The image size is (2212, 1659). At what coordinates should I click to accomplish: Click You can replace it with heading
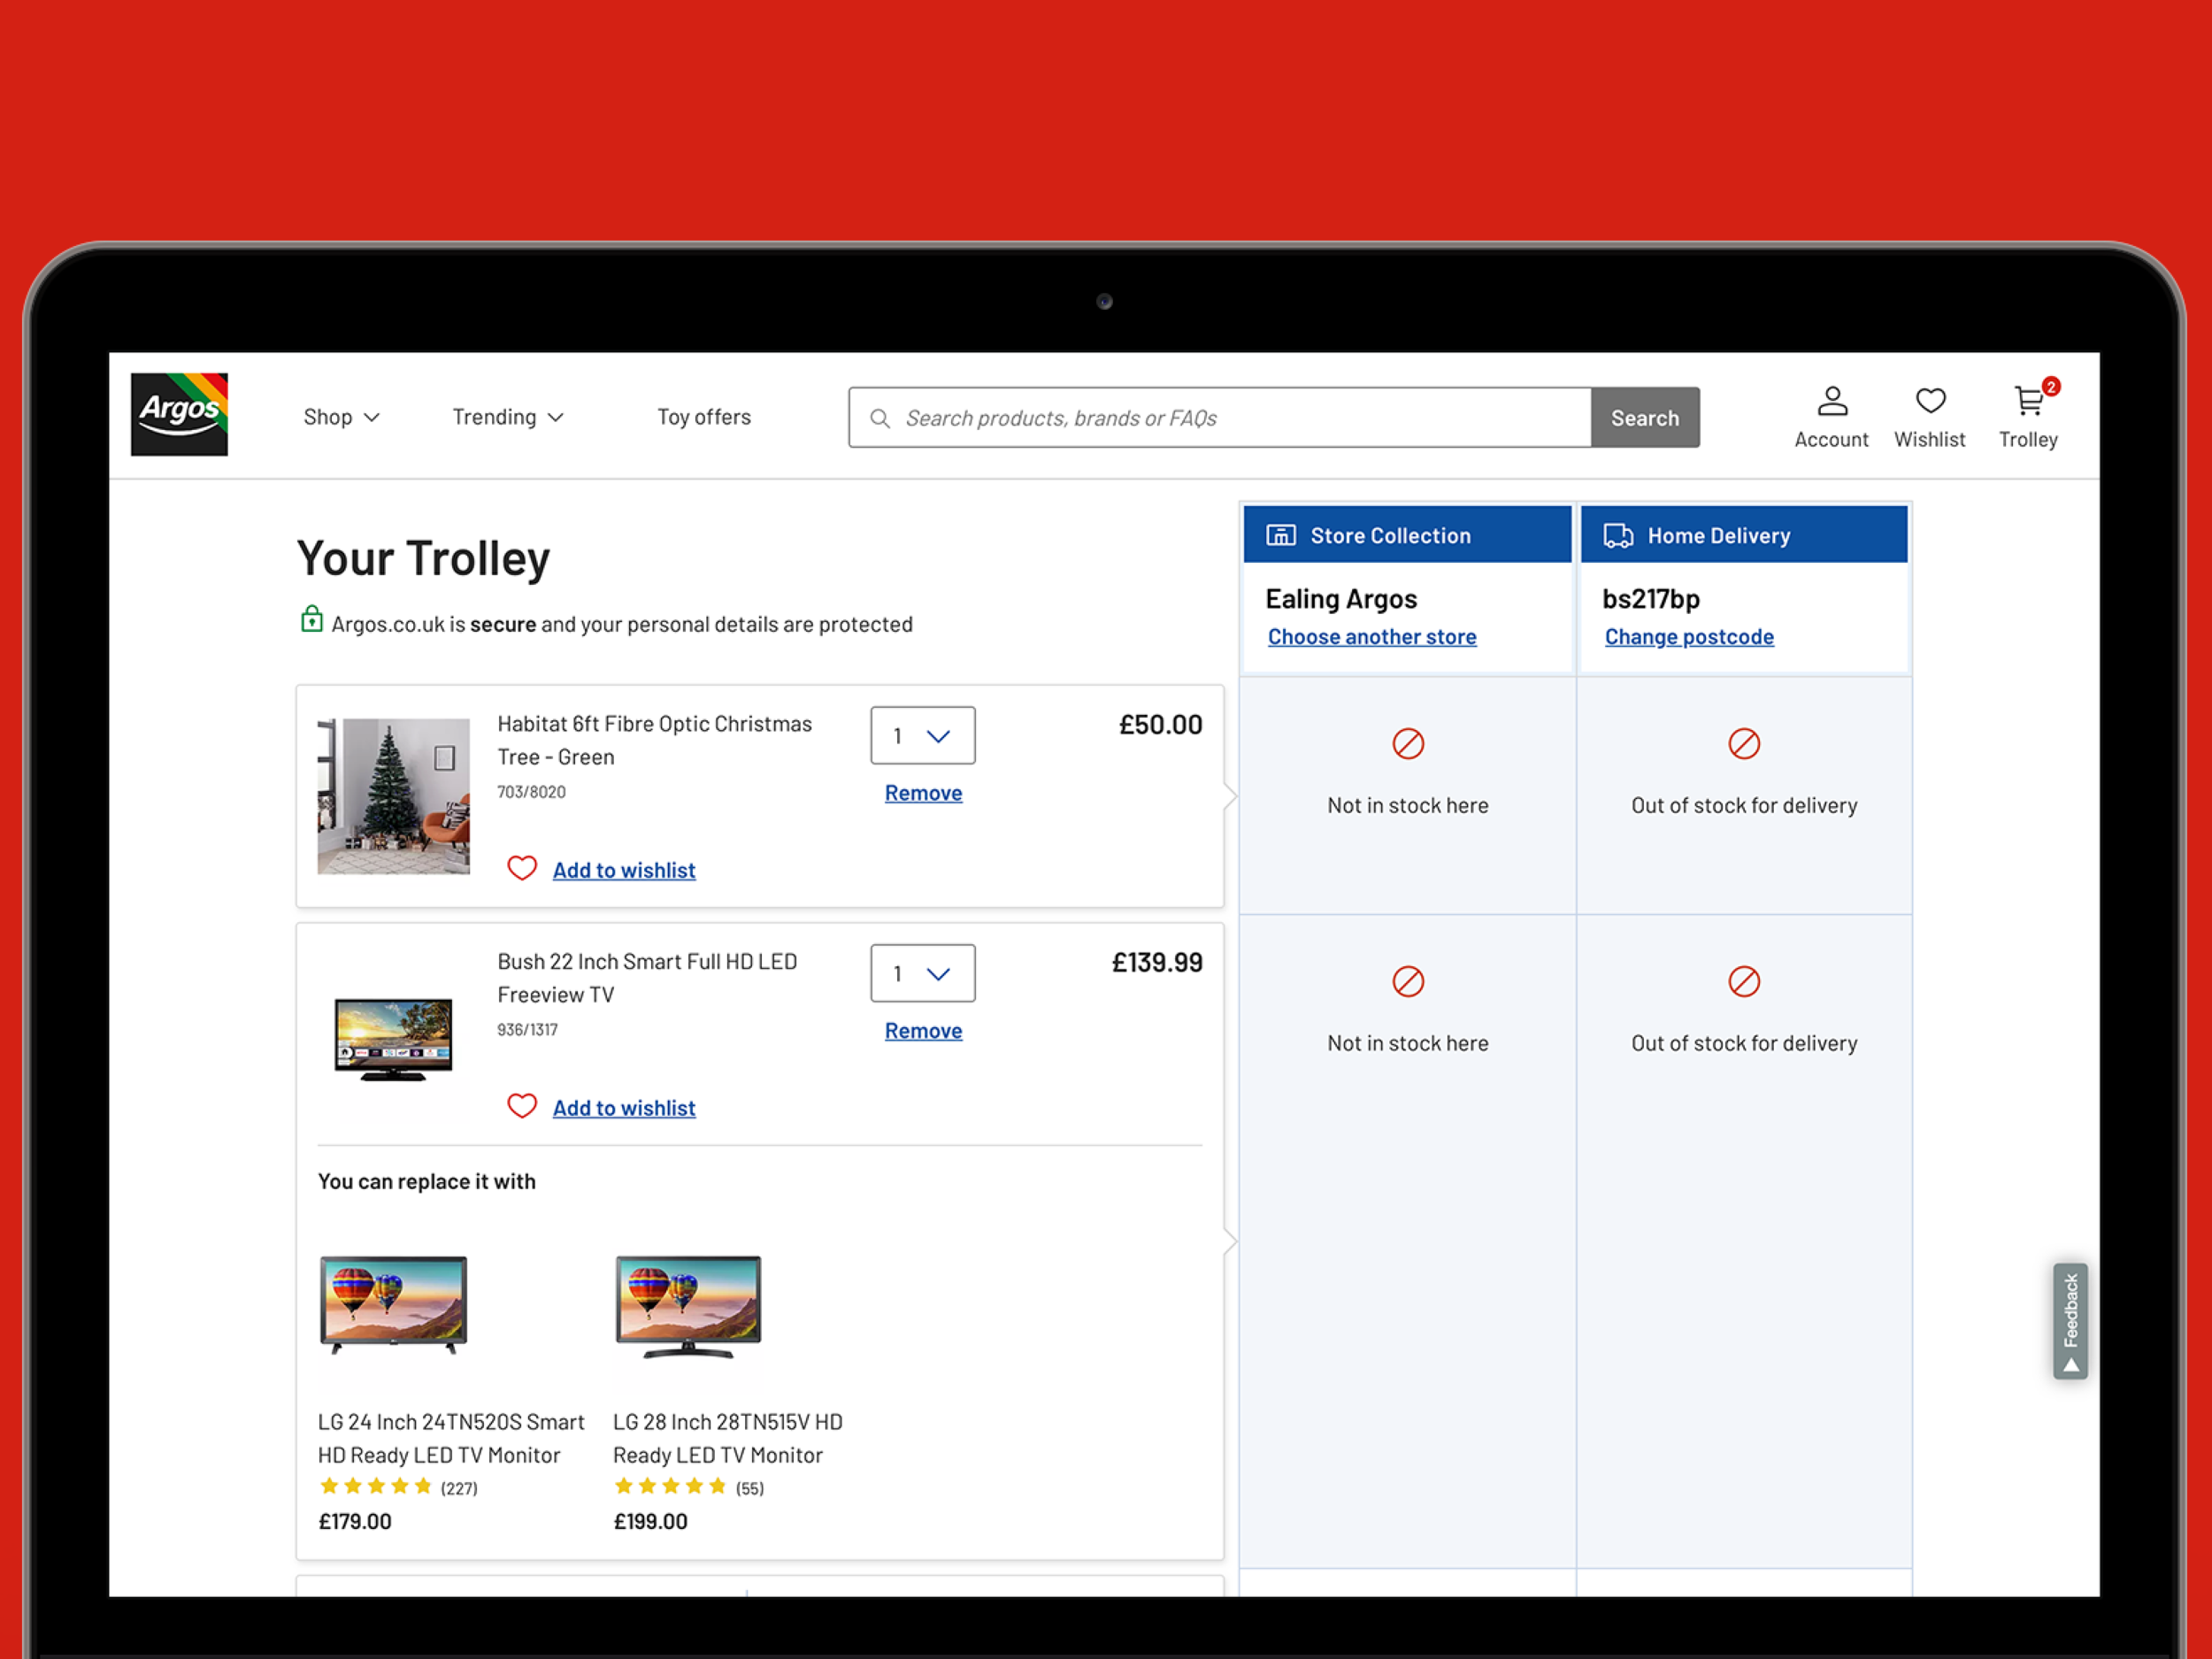point(427,1182)
